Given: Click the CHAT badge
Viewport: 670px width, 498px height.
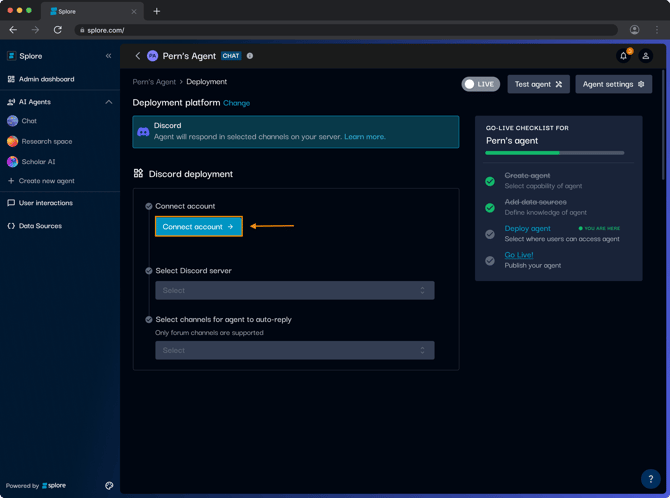Looking at the screenshot, I should (x=231, y=56).
